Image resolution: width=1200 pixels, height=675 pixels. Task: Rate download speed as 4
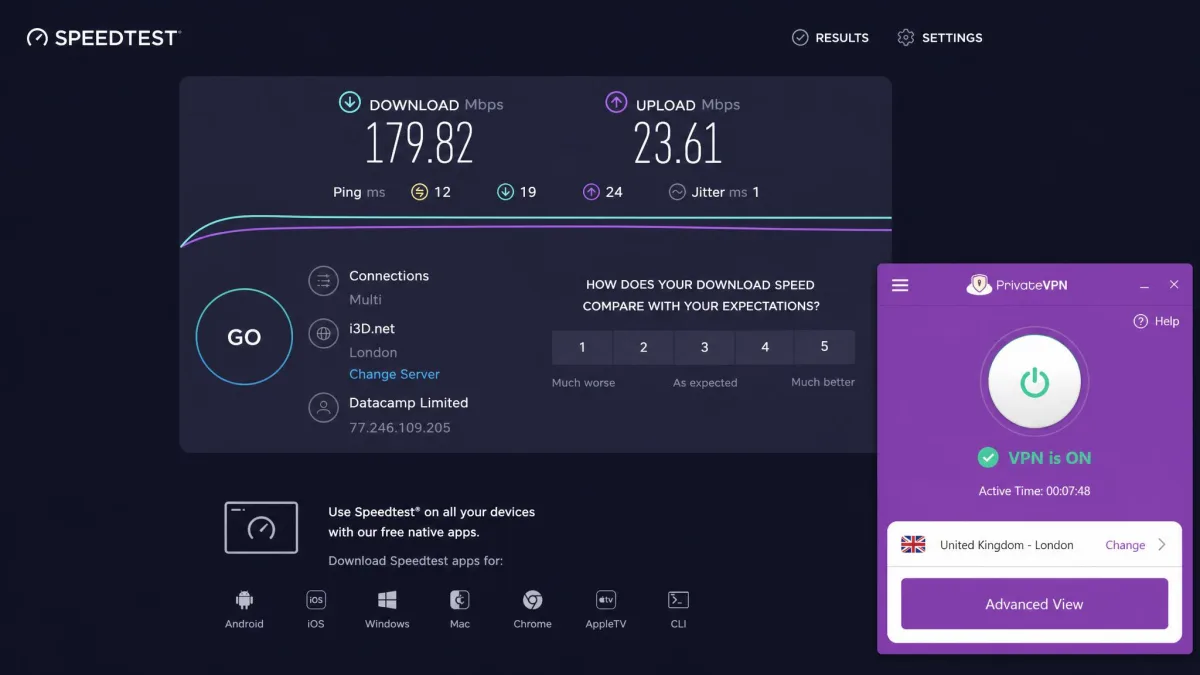[x=765, y=347]
